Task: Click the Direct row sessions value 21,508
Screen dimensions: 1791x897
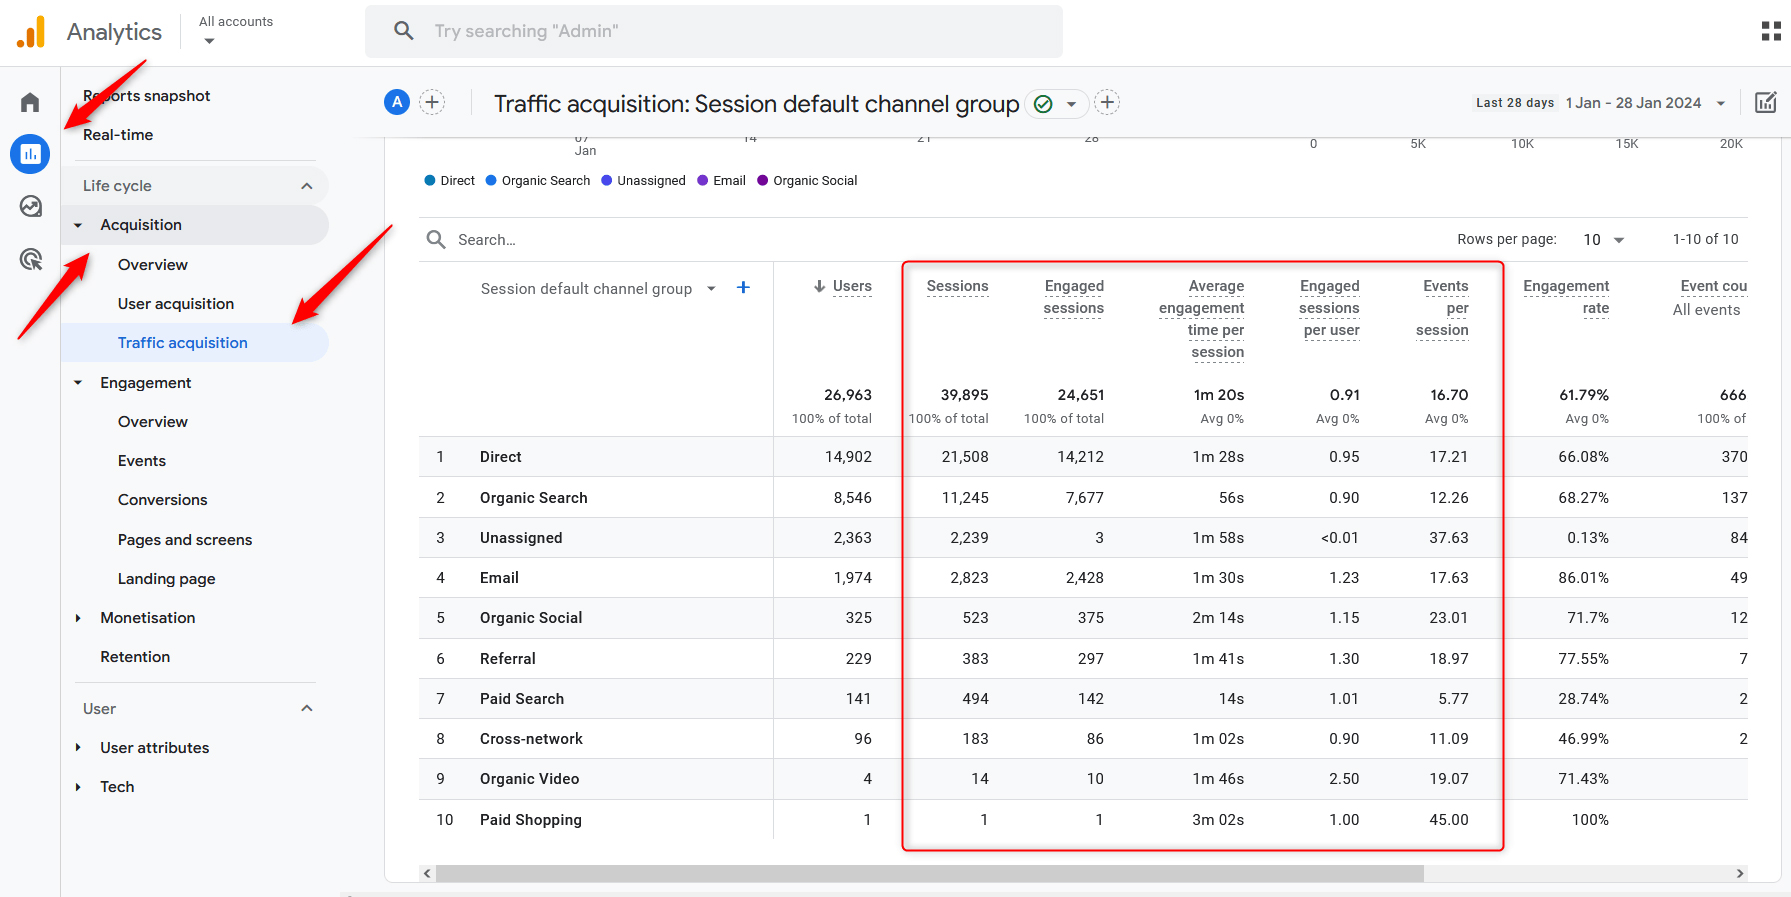Action: (965, 457)
